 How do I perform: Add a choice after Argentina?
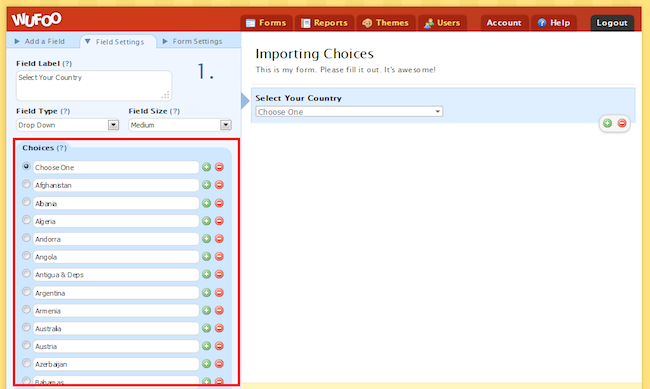click(x=206, y=293)
